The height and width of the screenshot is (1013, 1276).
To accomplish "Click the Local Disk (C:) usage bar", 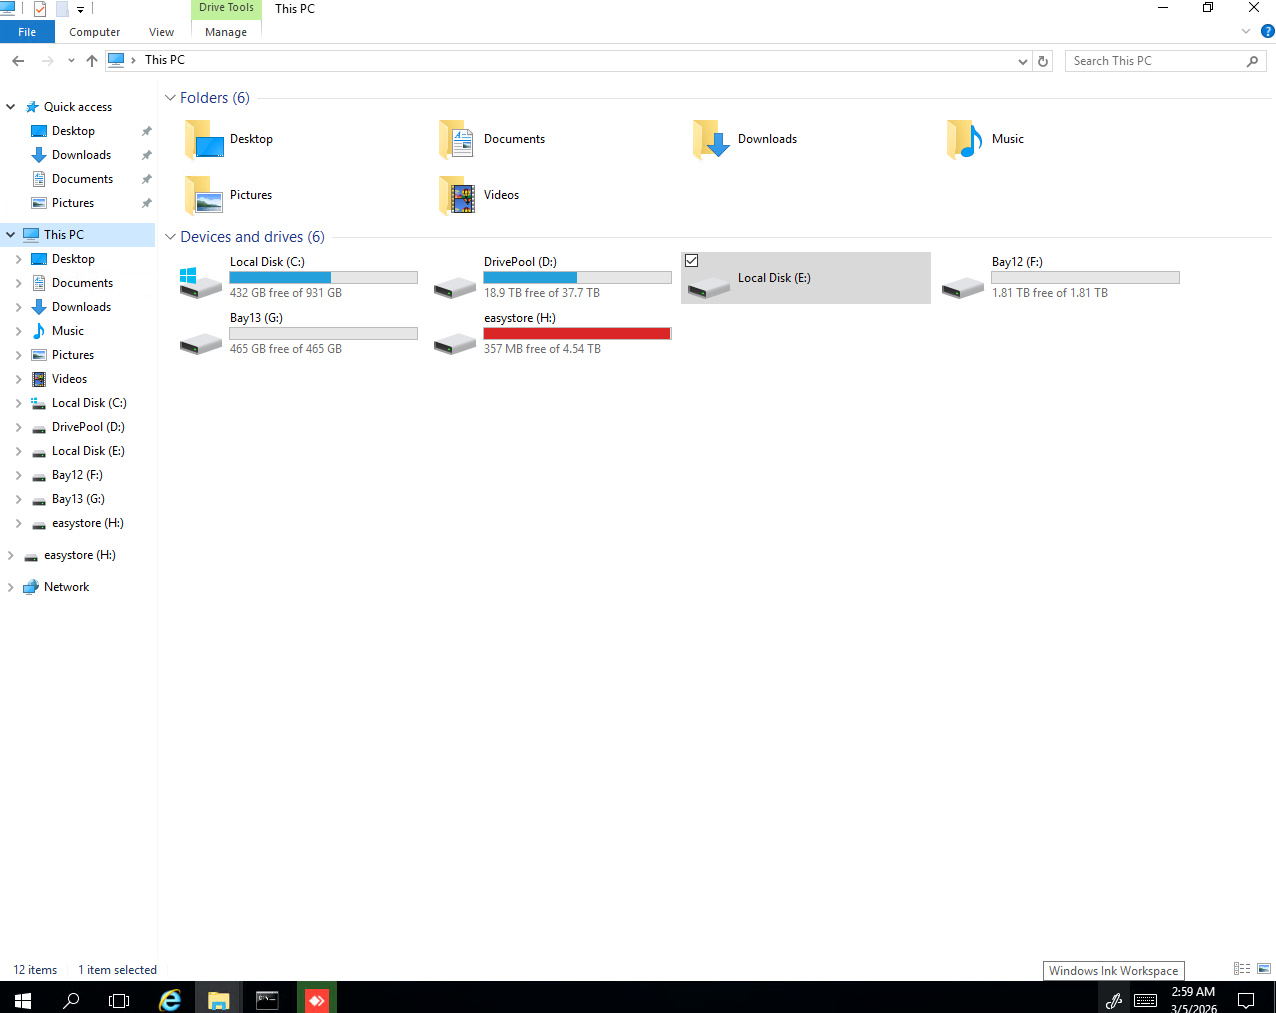I will click(323, 277).
